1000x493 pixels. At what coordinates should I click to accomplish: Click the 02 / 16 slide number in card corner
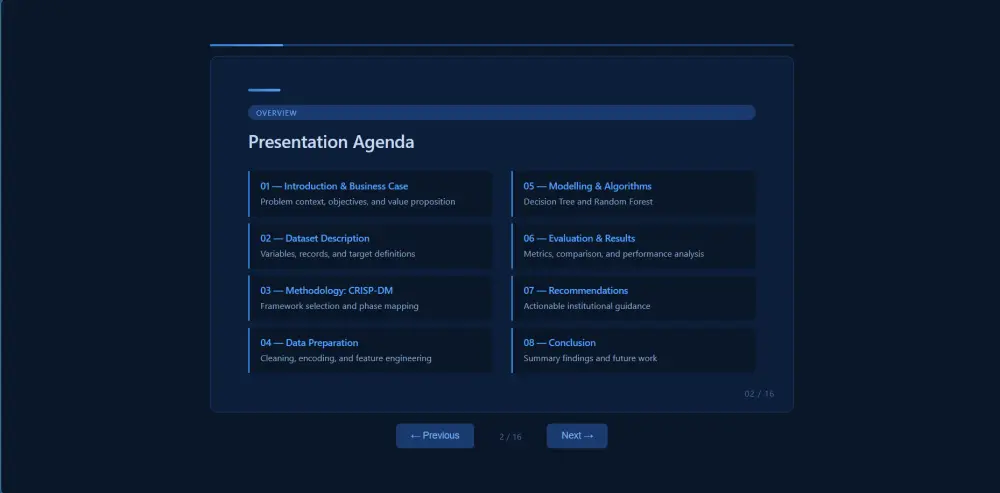pos(759,394)
